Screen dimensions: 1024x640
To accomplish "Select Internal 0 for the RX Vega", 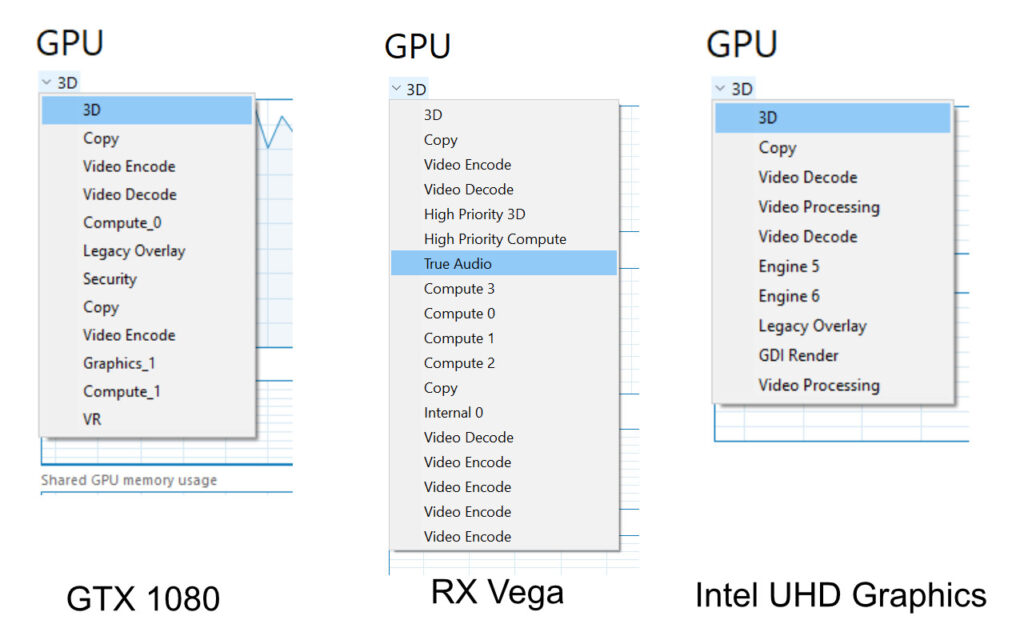I will [x=454, y=412].
